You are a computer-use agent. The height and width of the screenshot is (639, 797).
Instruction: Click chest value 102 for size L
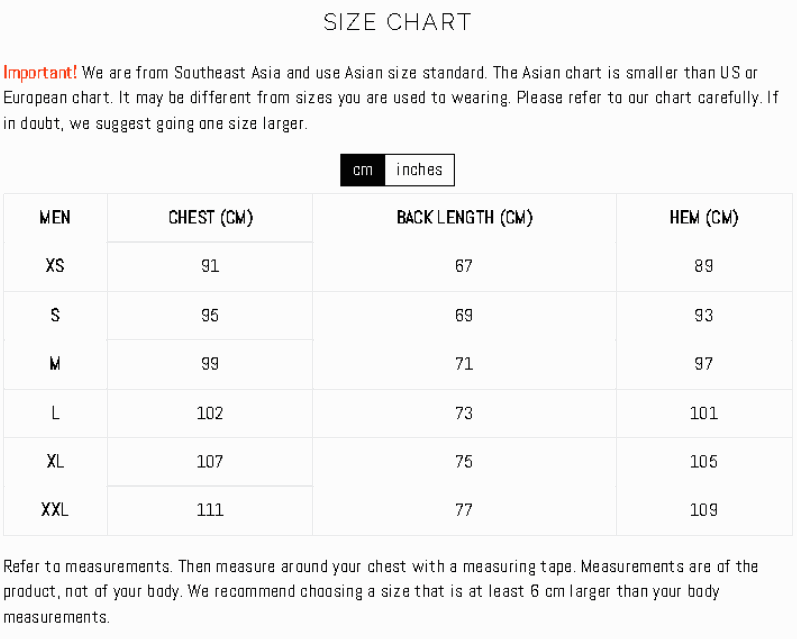click(x=210, y=413)
